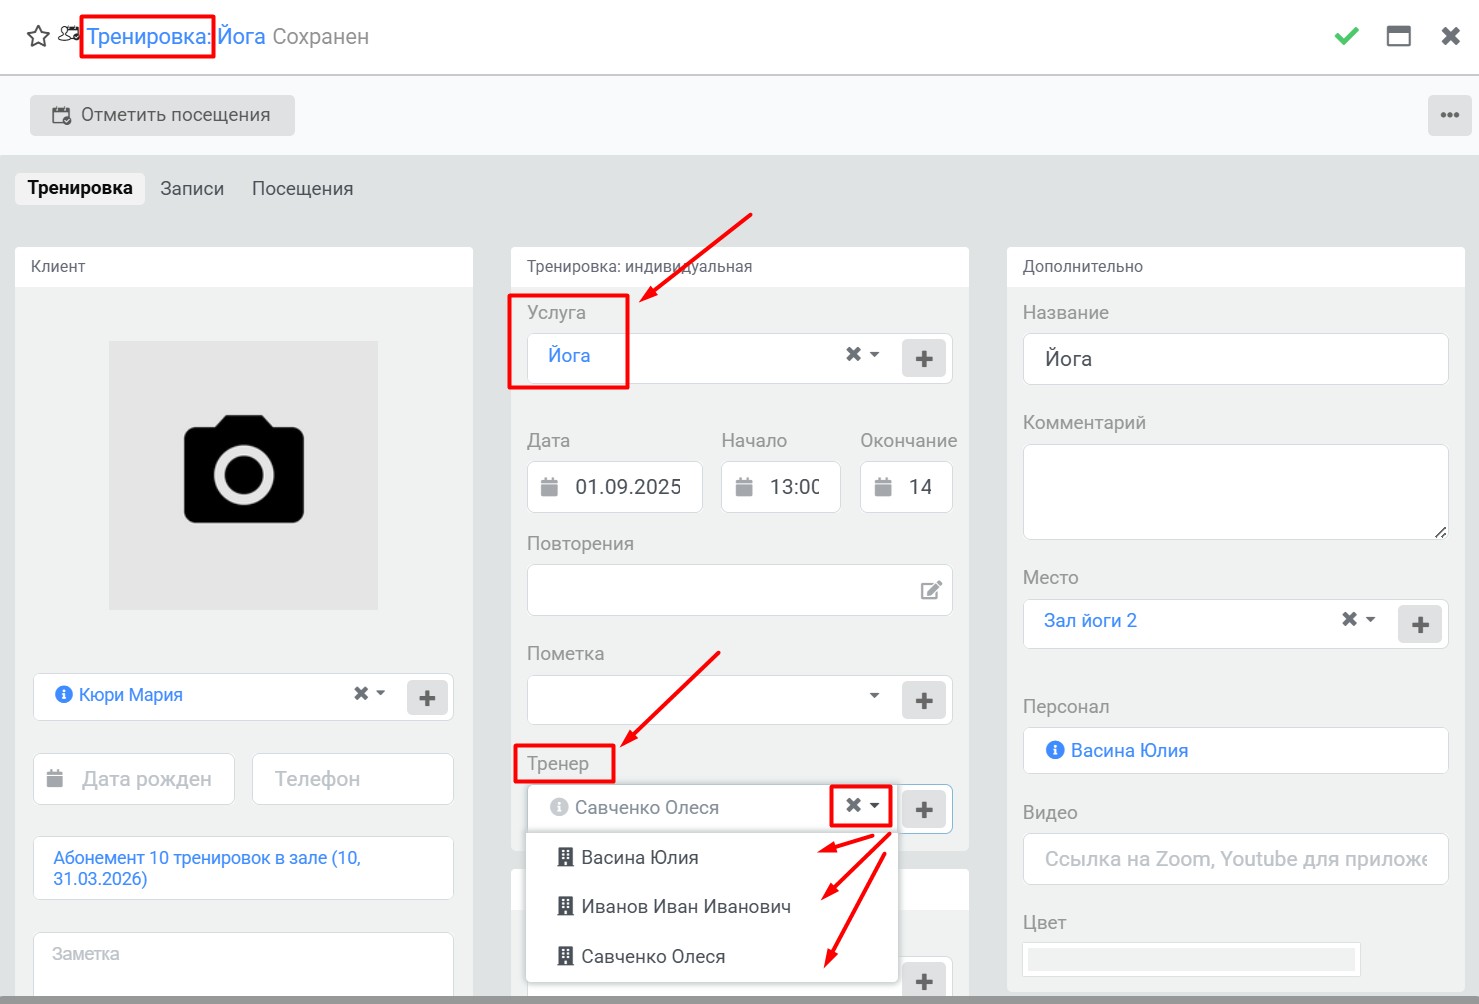Viewport: 1479px width, 1004px height.
Task: Add a new service using the Услуга plus
Action: (x=924, y=359)
